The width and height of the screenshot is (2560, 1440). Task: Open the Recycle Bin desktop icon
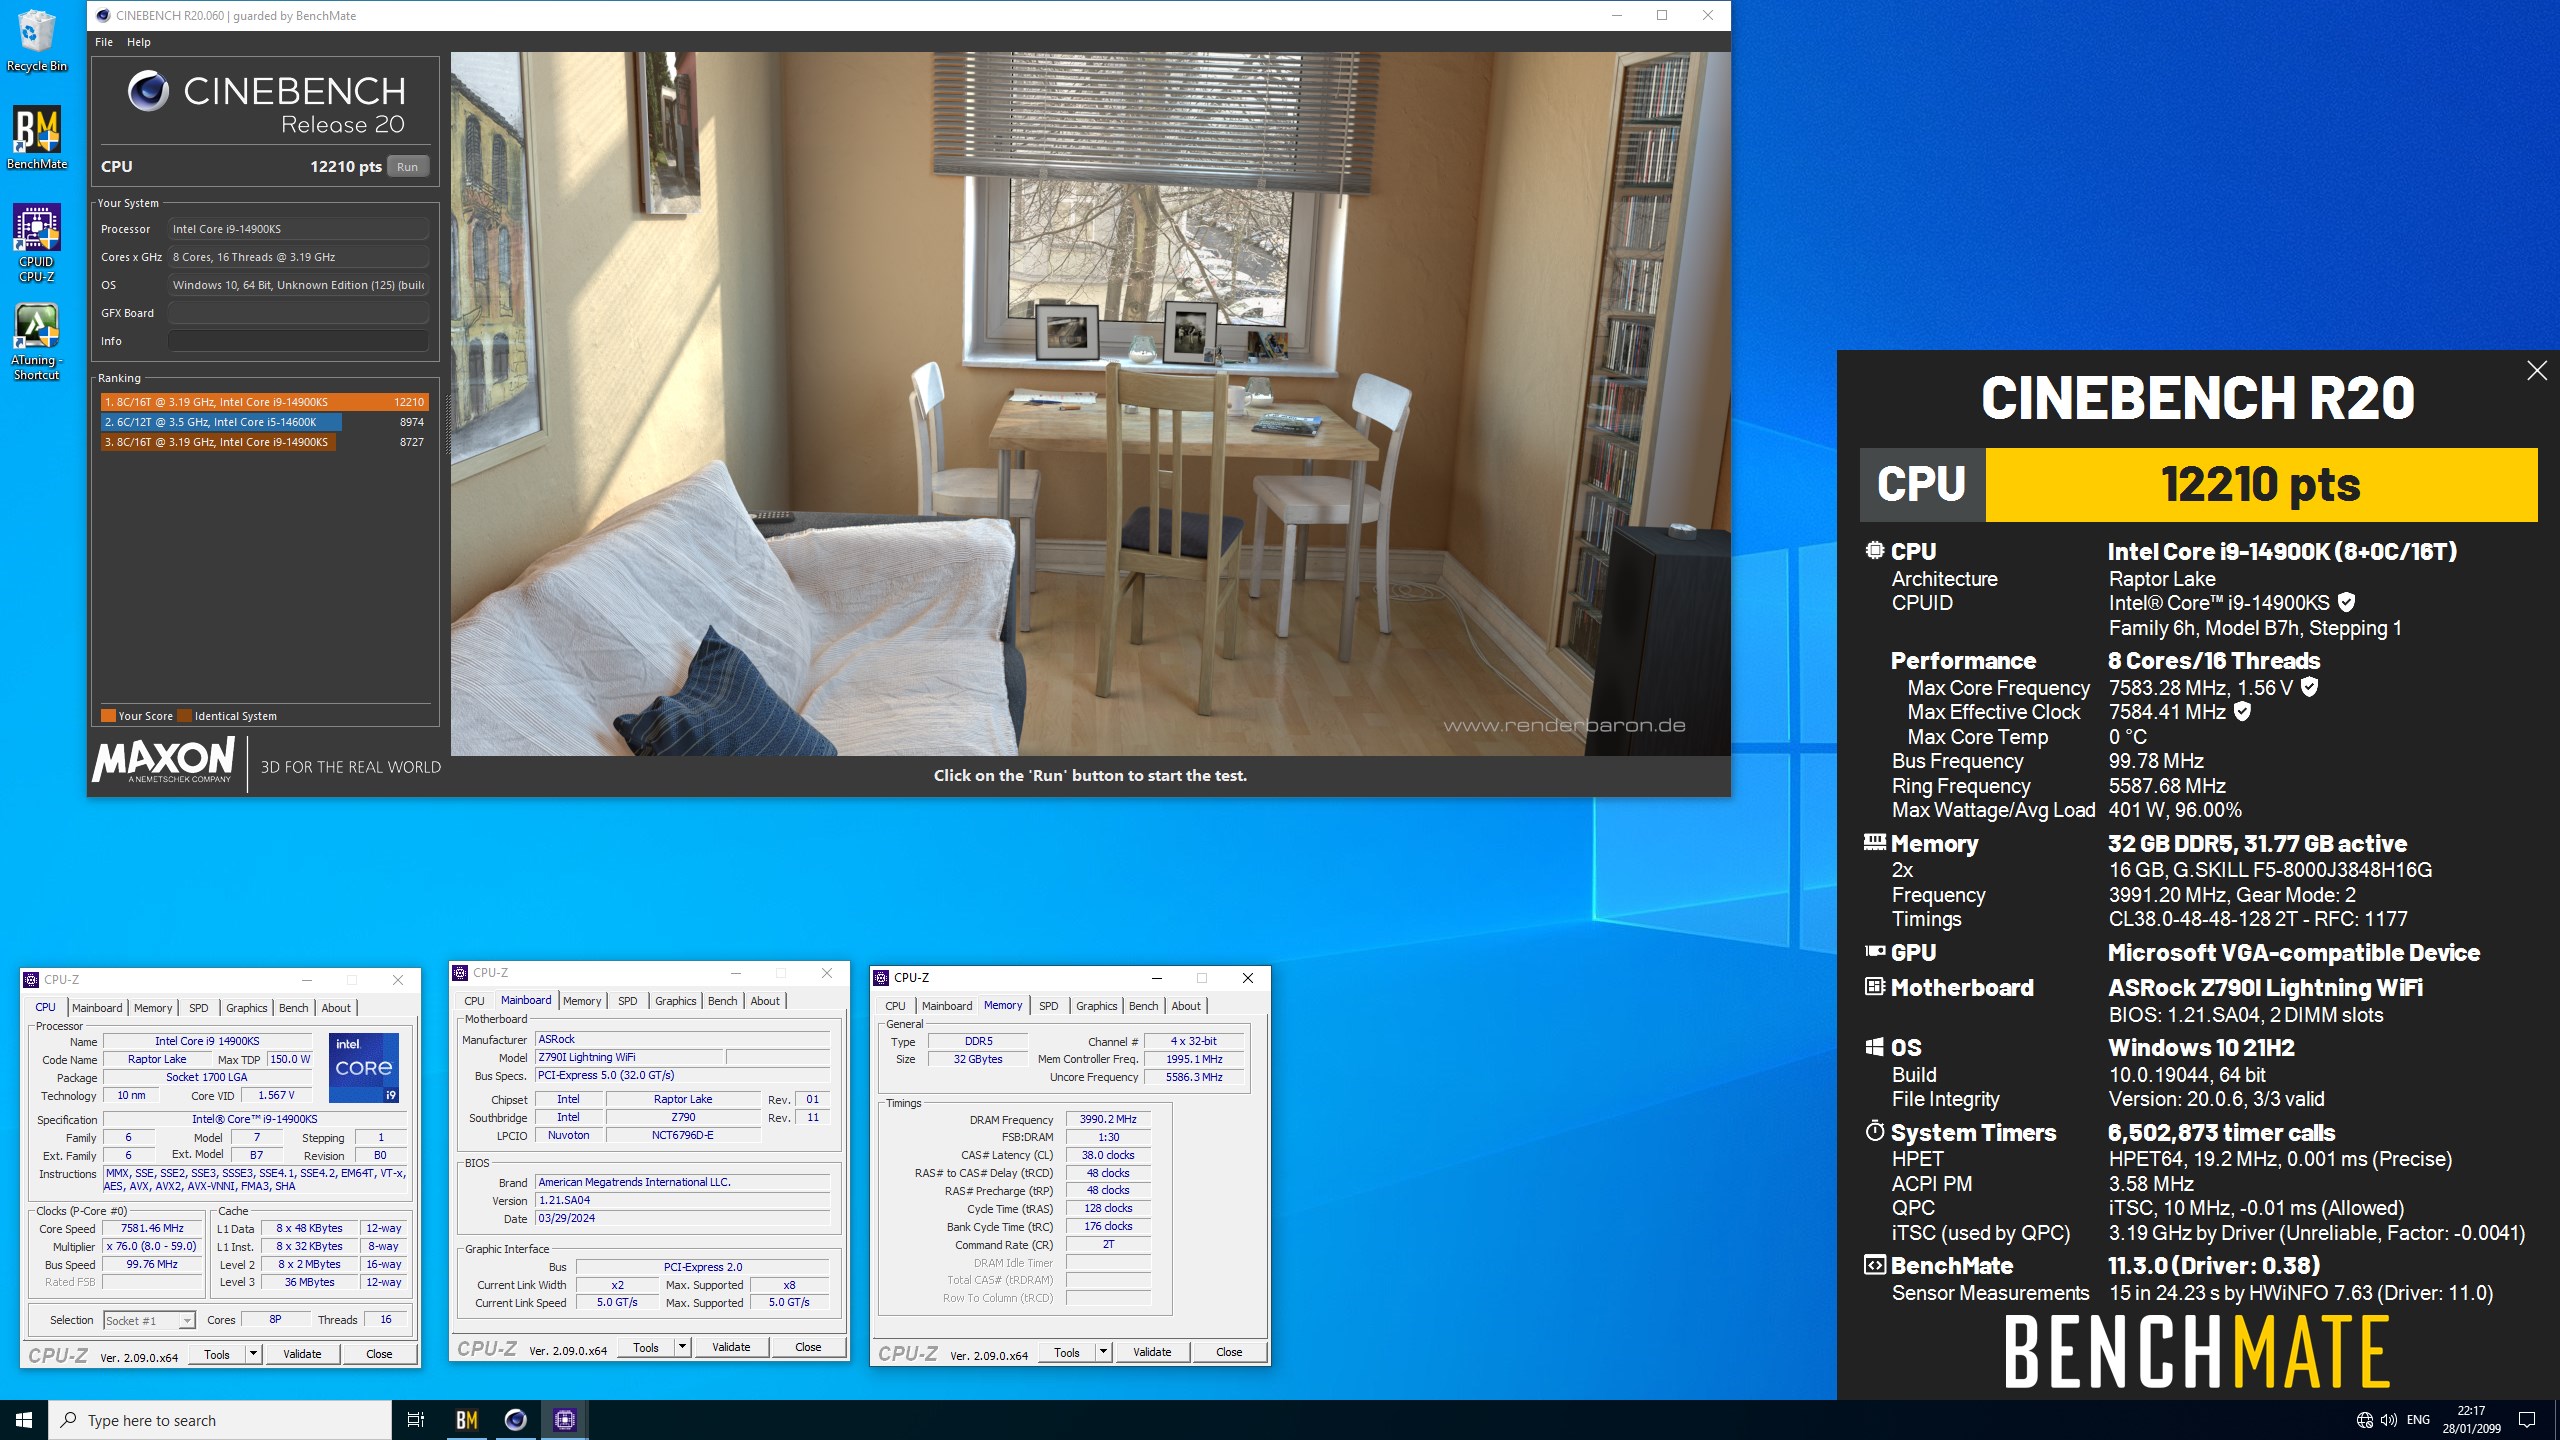click(x=36, y=41)
